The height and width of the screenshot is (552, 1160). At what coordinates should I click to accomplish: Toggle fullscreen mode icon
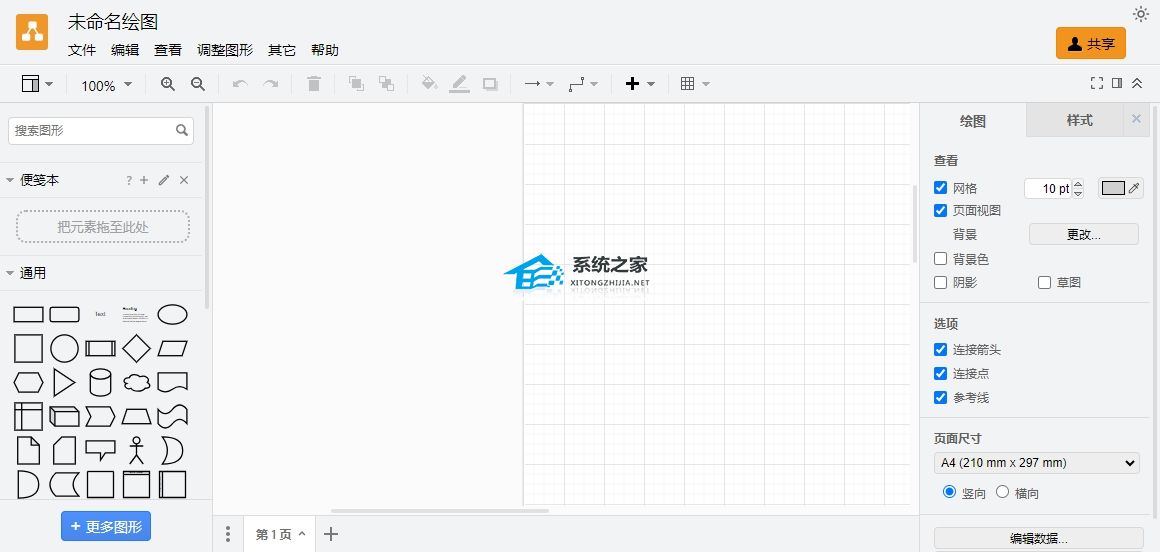pyautogui.click(x=1096, y=84)
